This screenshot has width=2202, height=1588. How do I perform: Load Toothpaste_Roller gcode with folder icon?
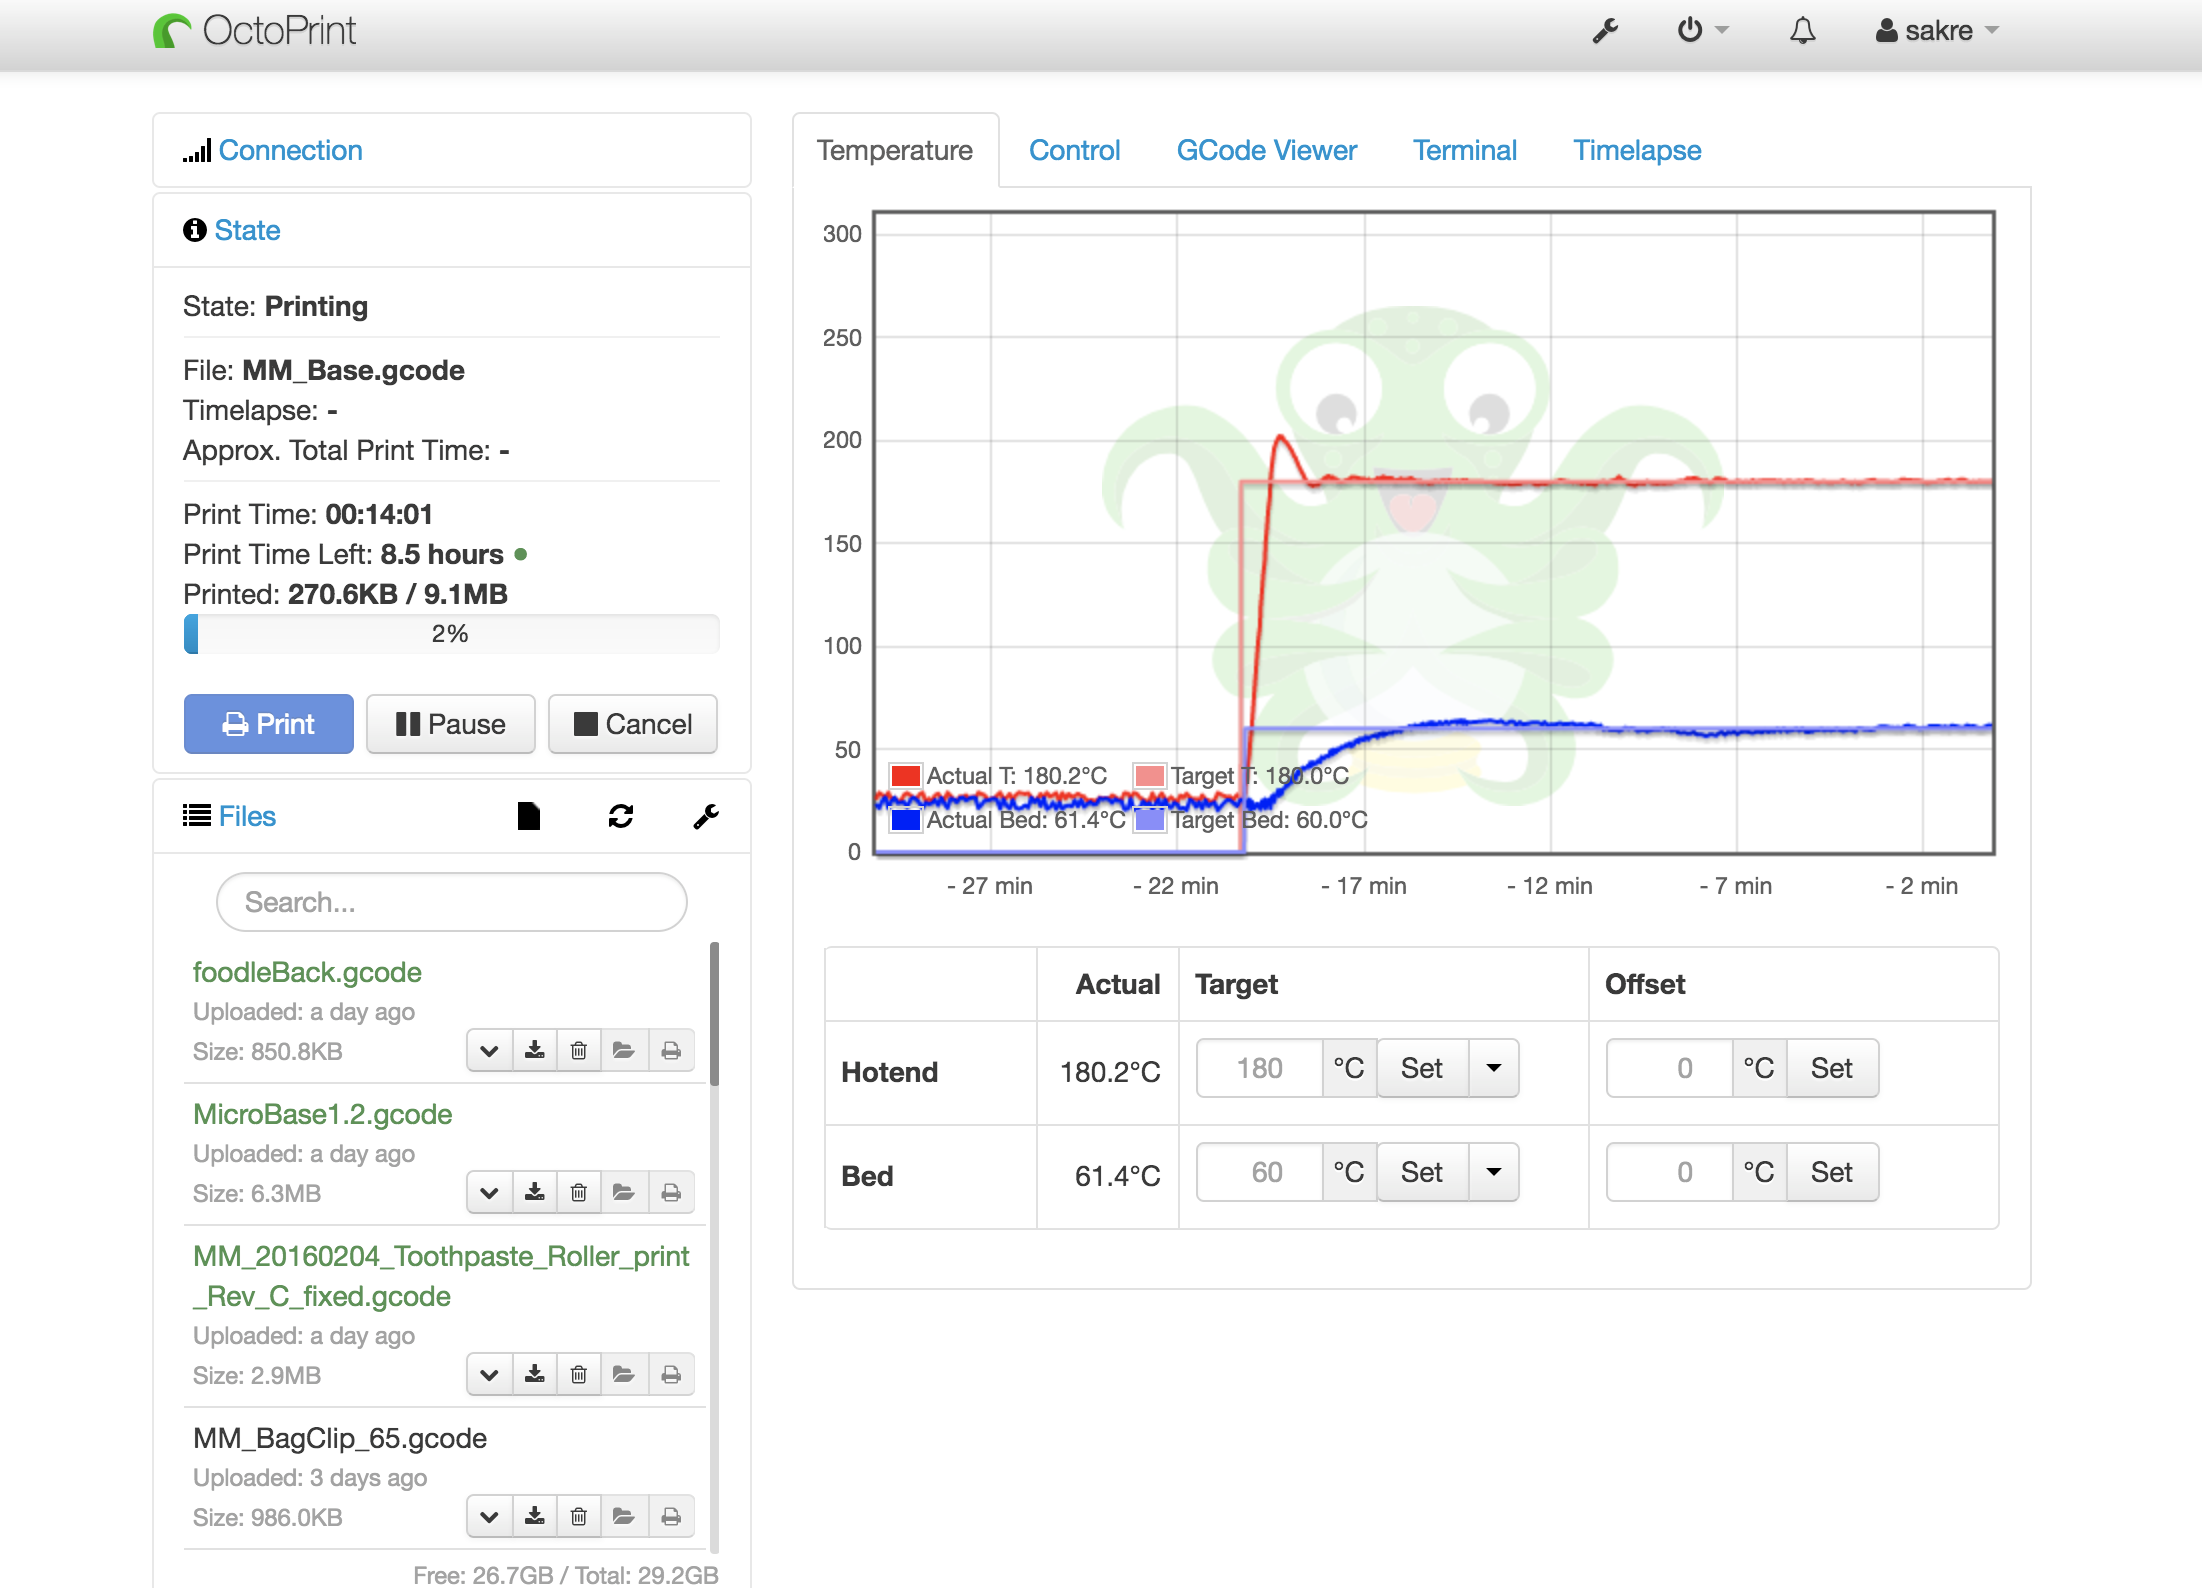point(624,1375)
